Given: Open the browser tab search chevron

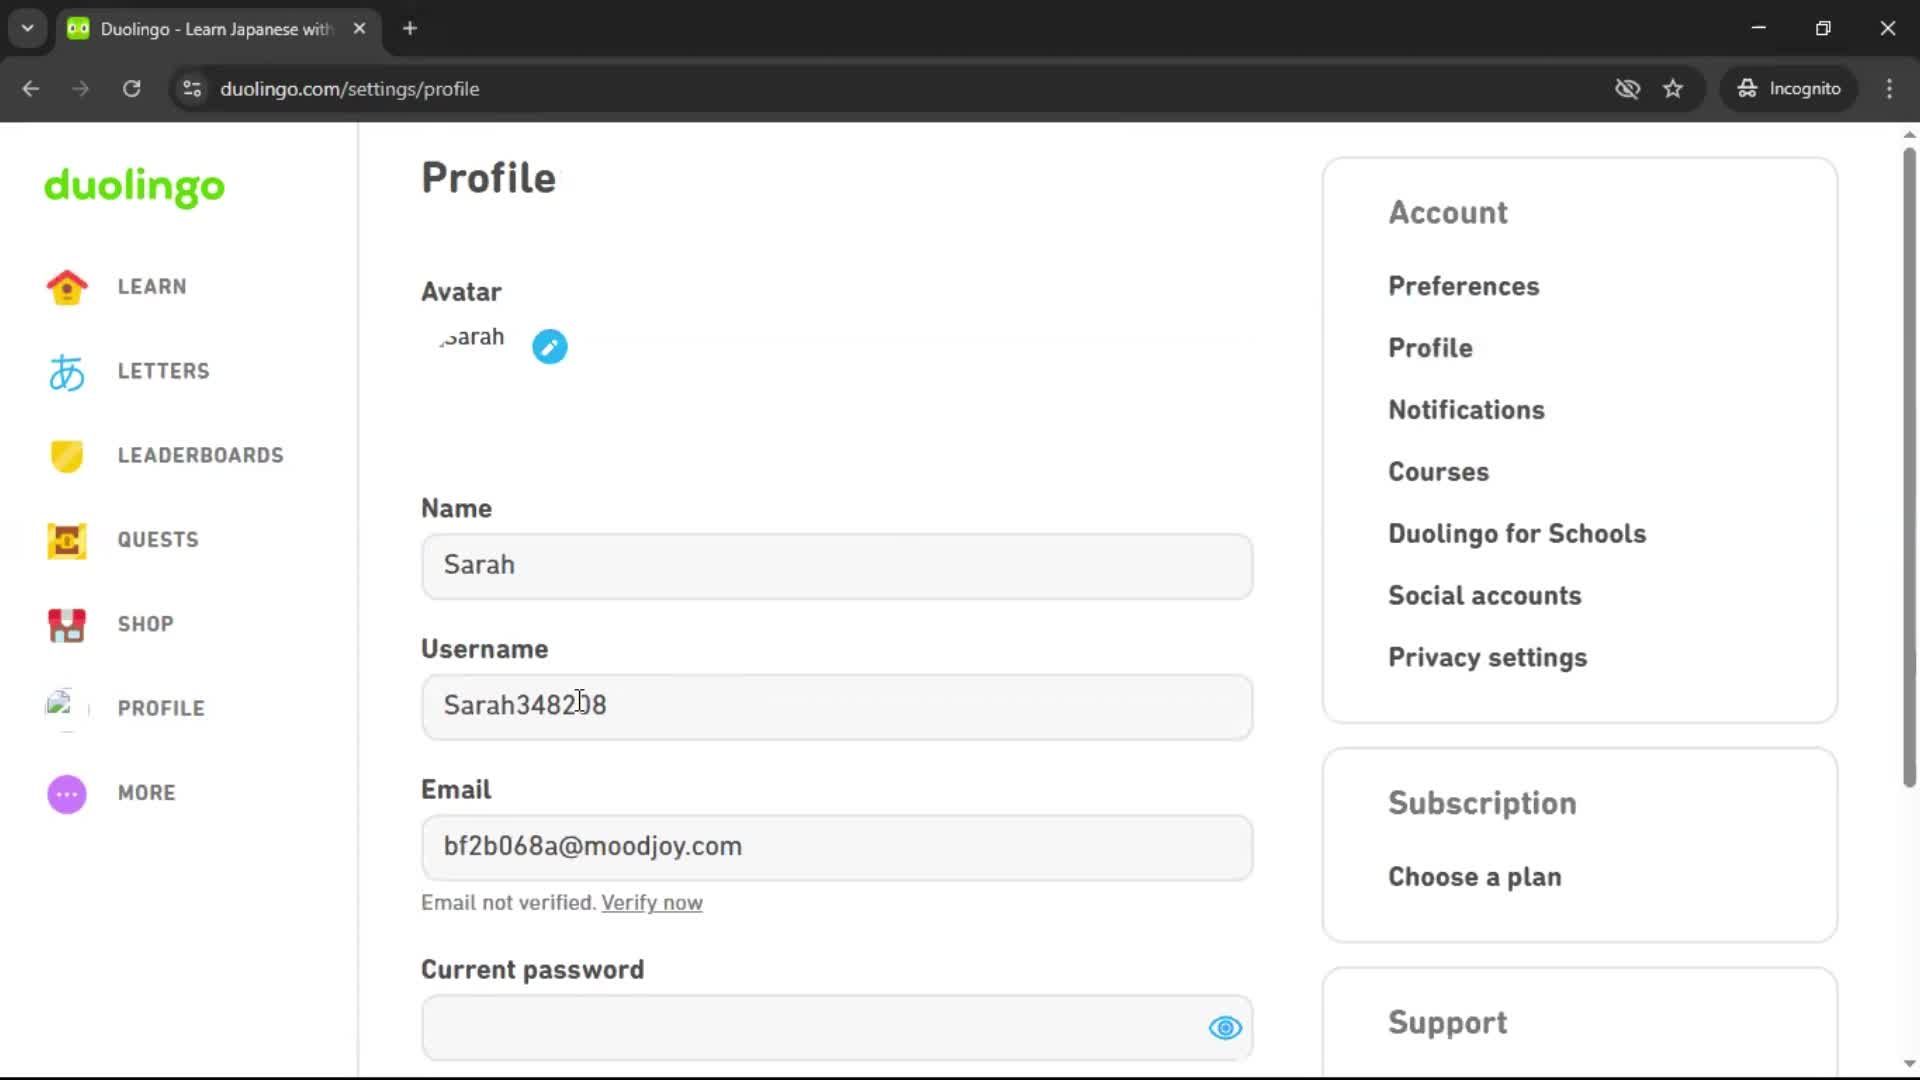Looking at the screenshot, I should coord(27,28).
